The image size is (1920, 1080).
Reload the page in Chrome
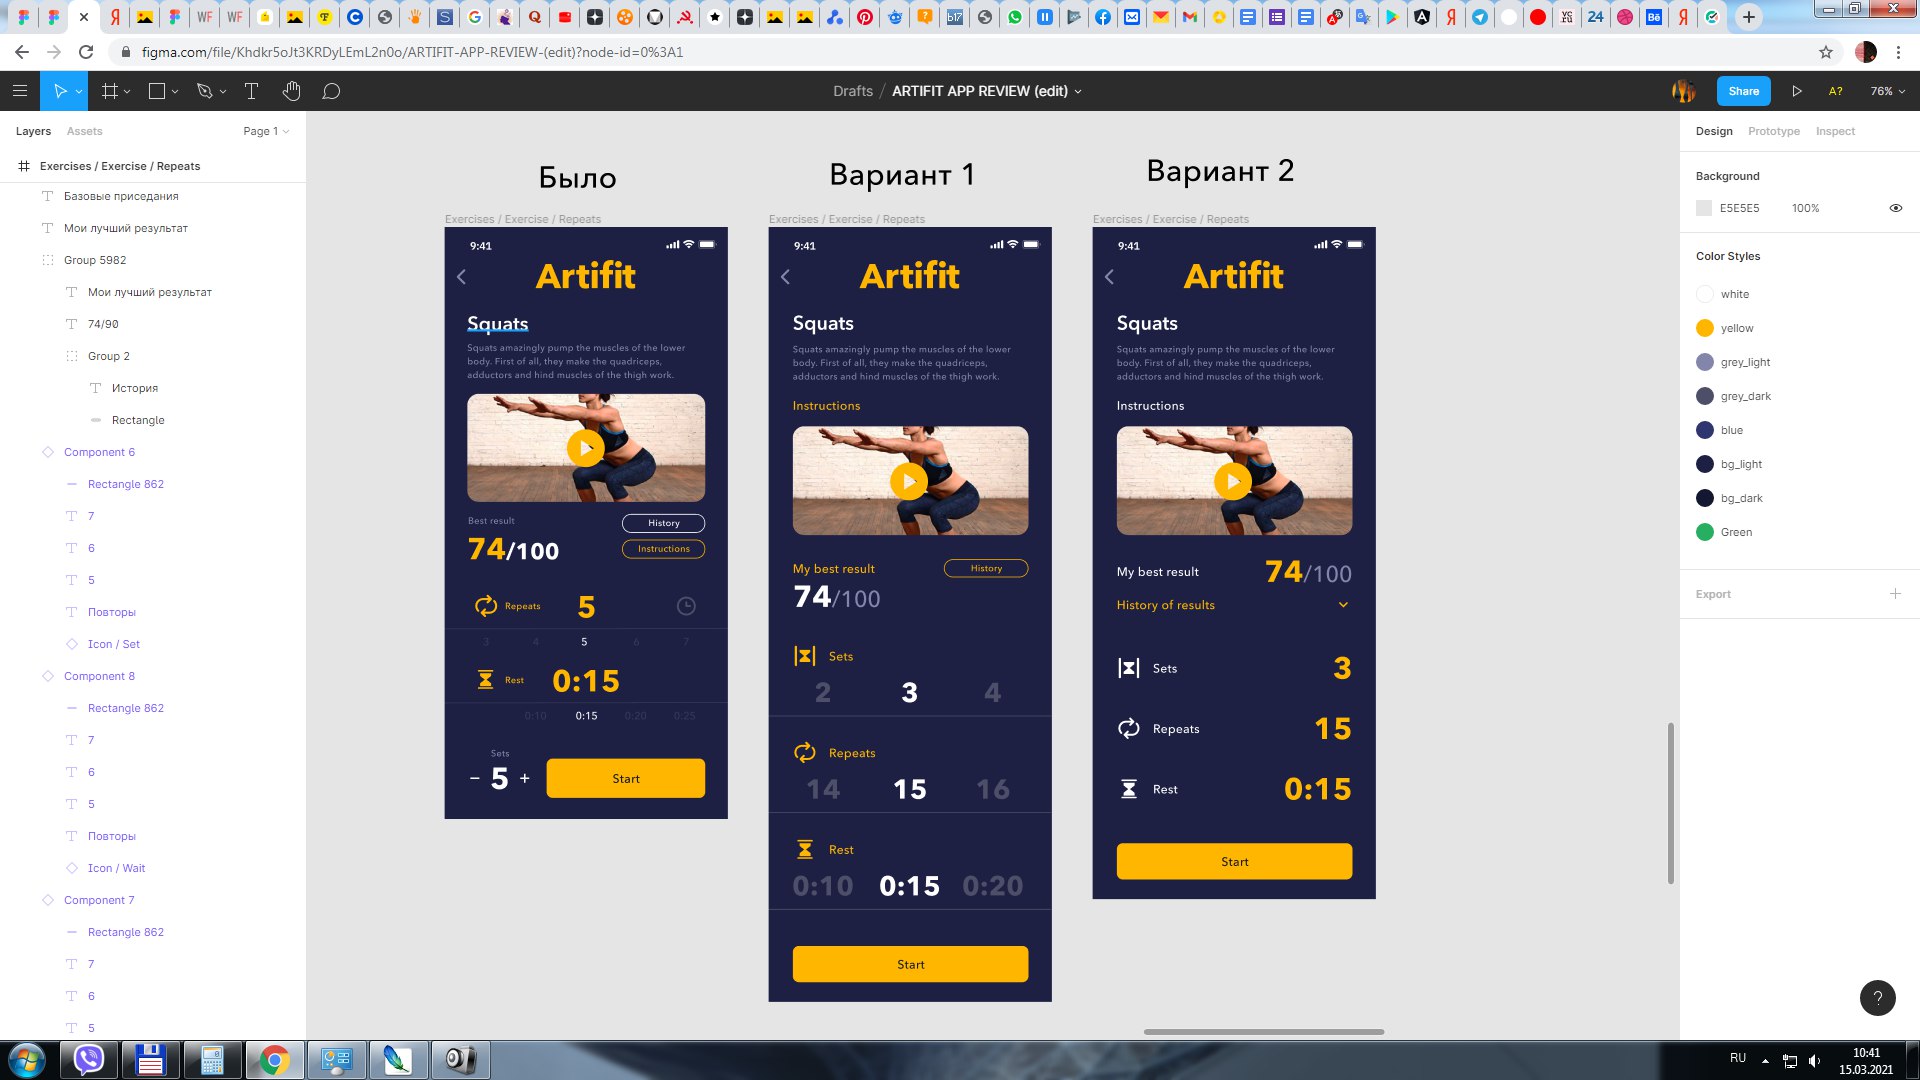[x=86, y=52]
